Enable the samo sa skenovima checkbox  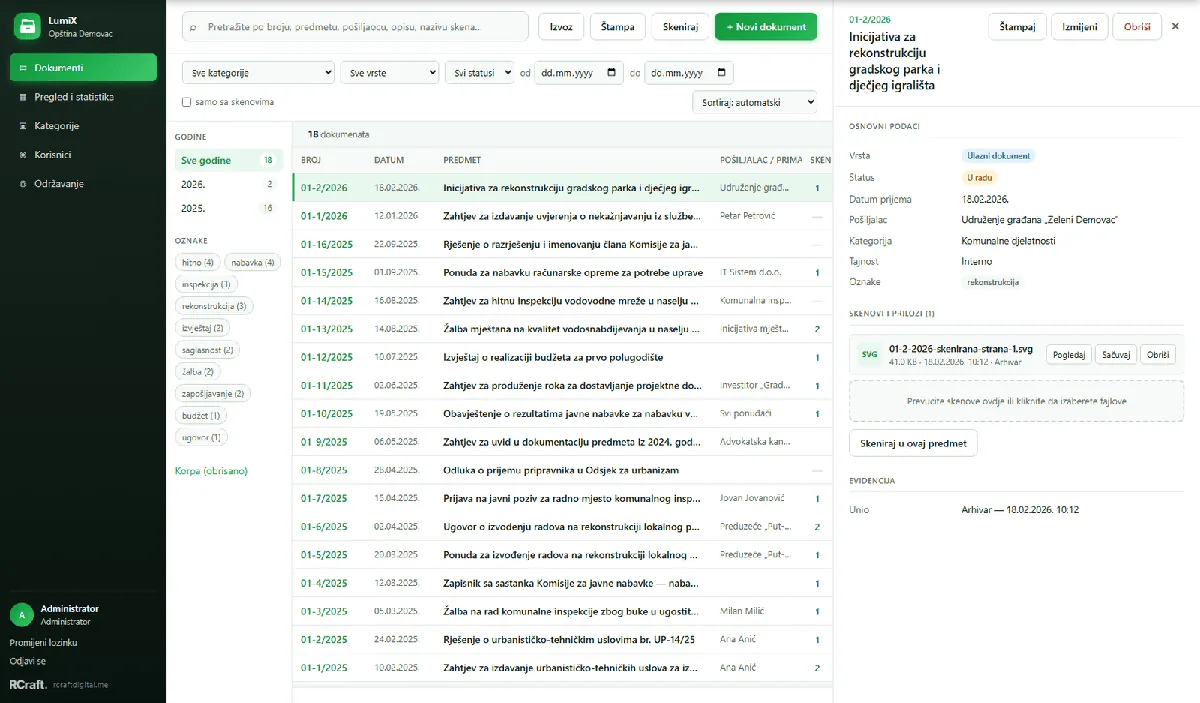click(x=187, y=102)
